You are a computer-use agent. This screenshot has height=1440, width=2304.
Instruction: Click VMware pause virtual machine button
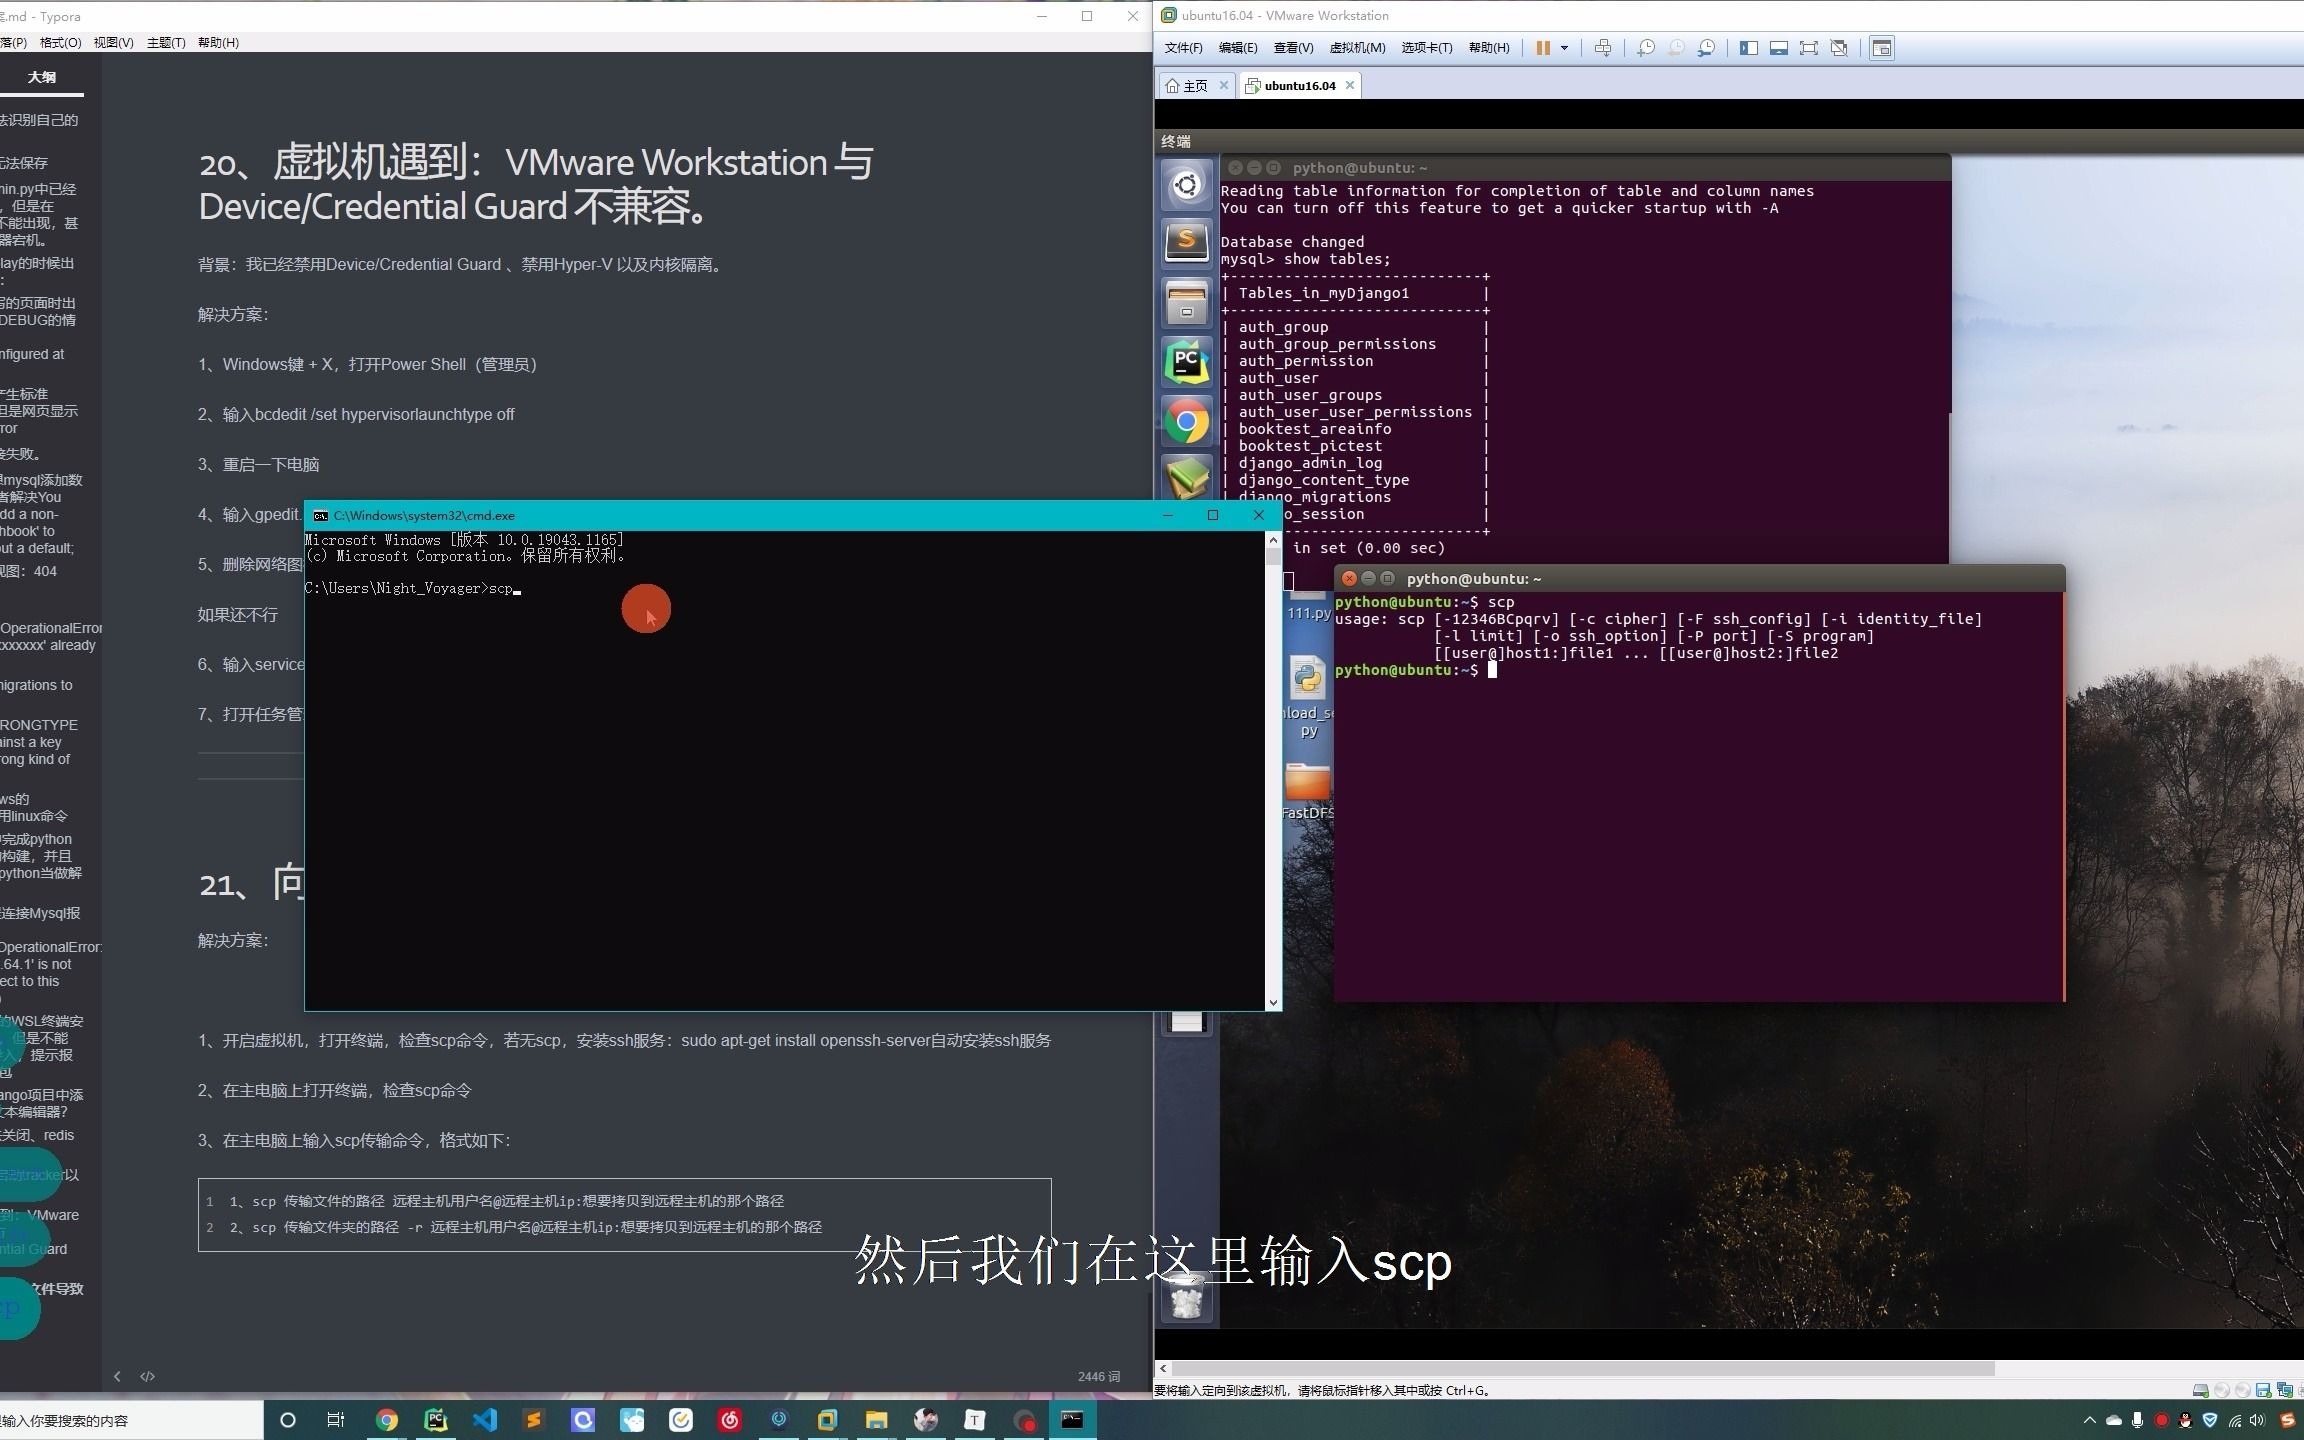tap(1543, 48)
